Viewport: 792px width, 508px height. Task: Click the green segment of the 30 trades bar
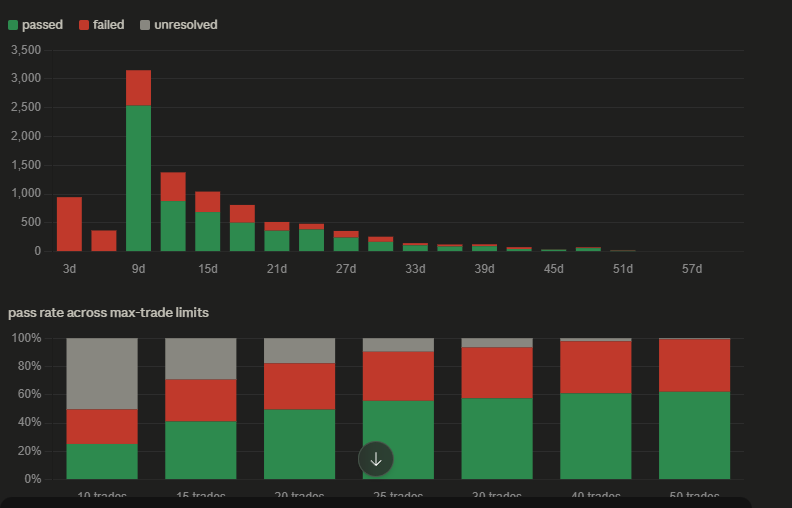click(497, 439)
